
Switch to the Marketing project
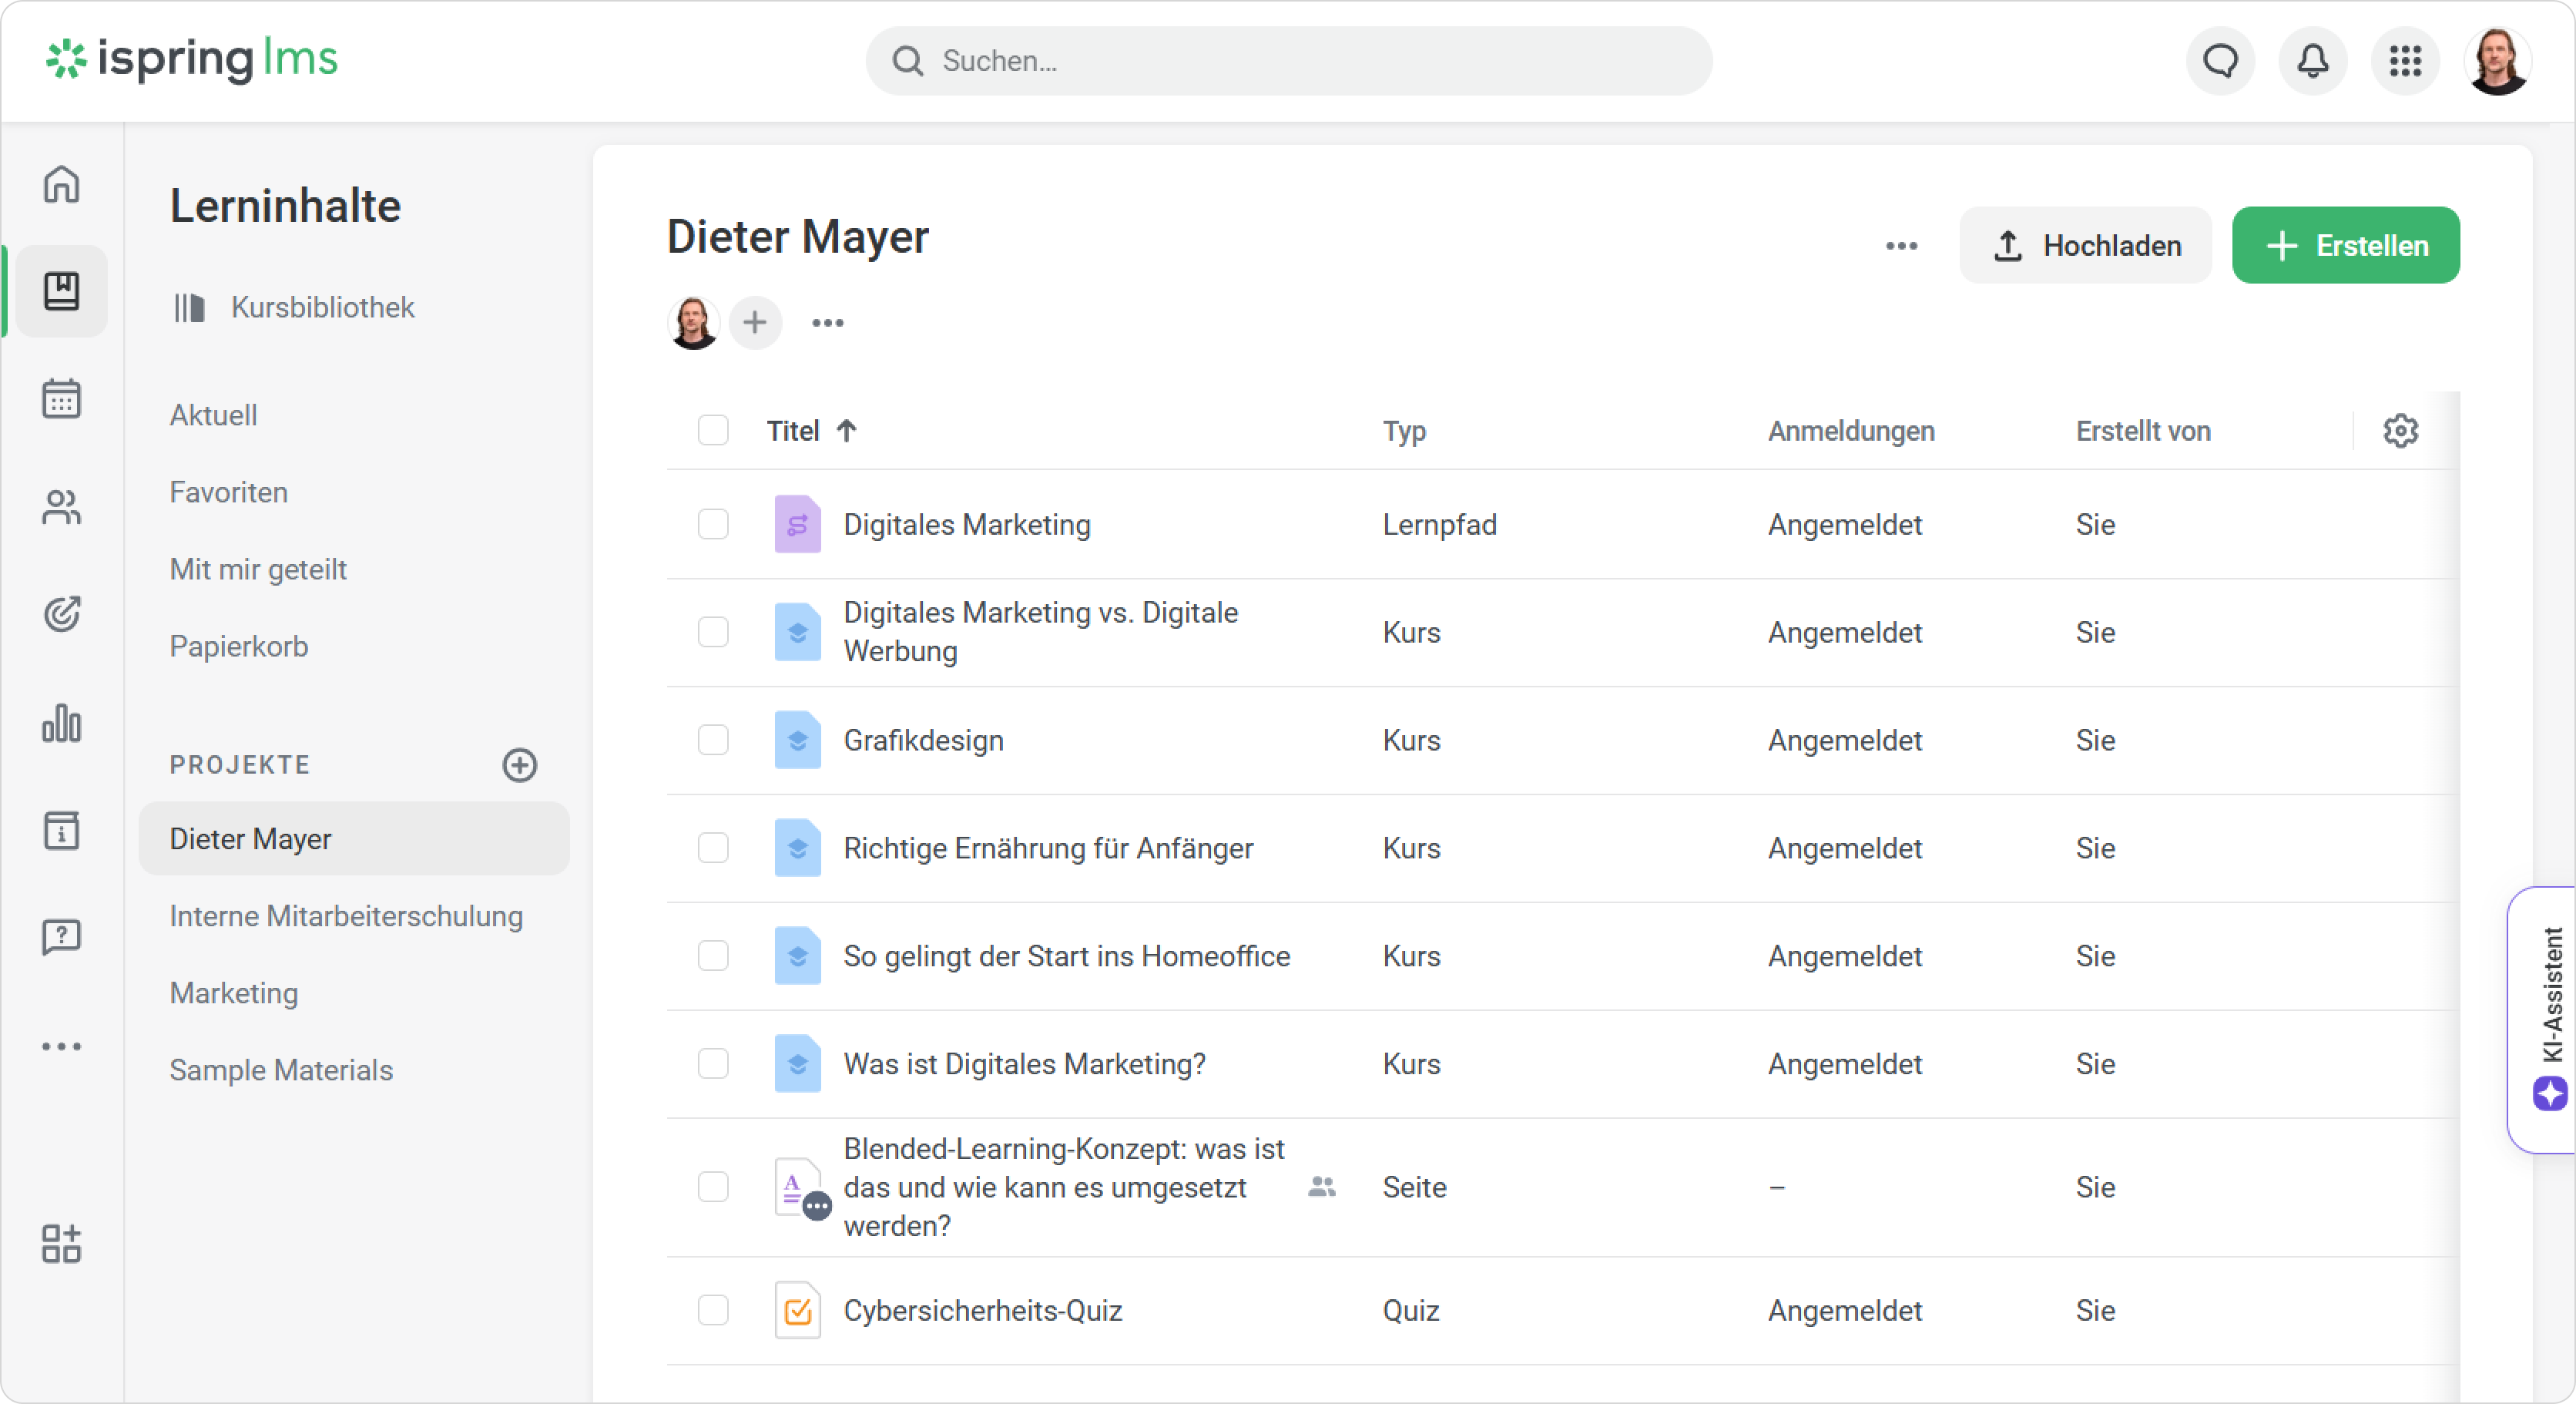pyautogui.click(x=233, y=993)
